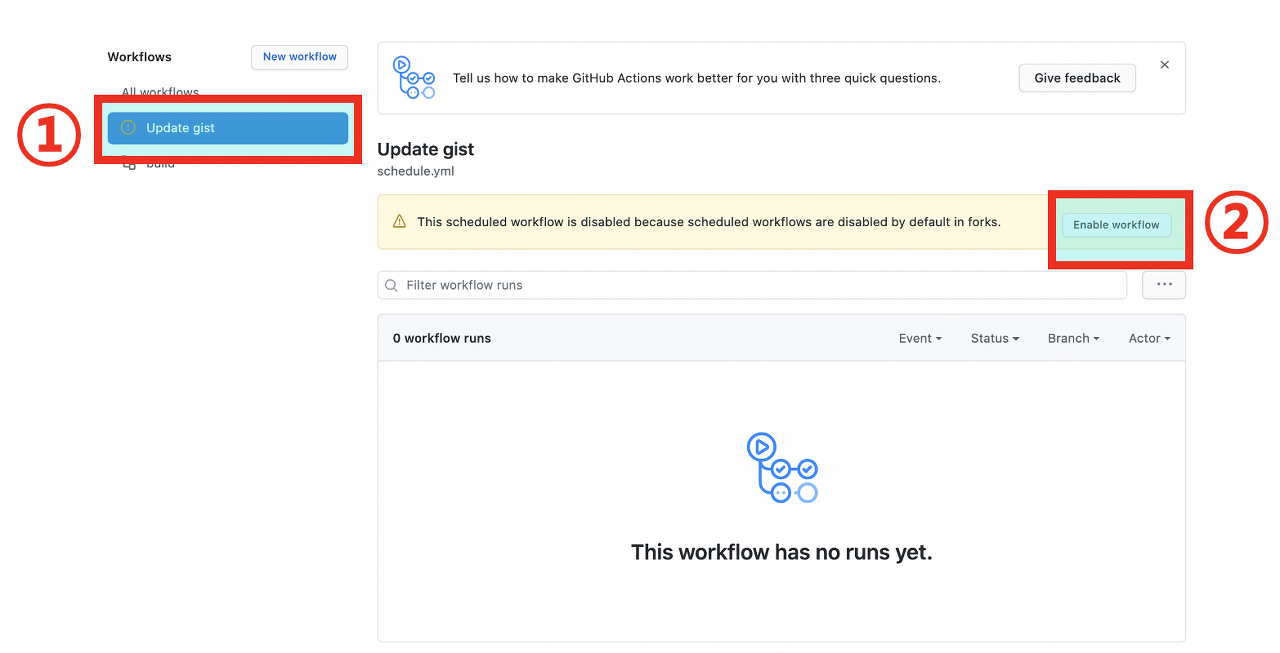Enable the disabled scheduled workflow
Screen dimensions: 1280x653
tap(1116, 225)
